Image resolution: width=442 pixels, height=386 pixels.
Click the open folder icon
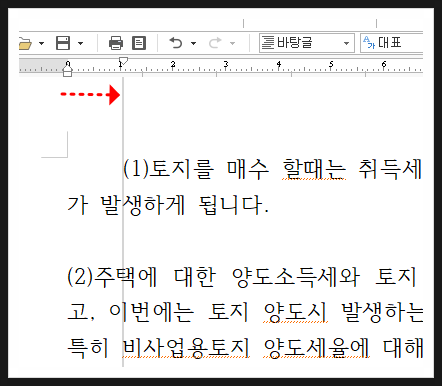pos(25,44)
